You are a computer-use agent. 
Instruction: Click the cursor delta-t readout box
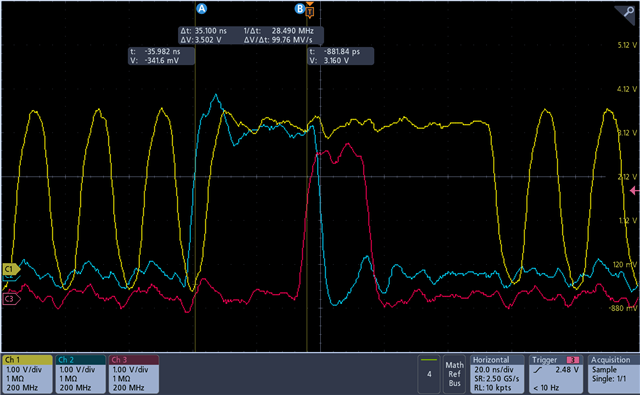(x=251, y=36)
